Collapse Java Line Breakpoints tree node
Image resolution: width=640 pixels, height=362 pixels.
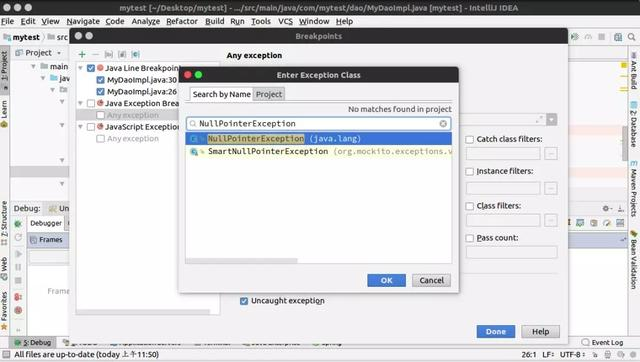pyautogui.click(x=80, y=68)
